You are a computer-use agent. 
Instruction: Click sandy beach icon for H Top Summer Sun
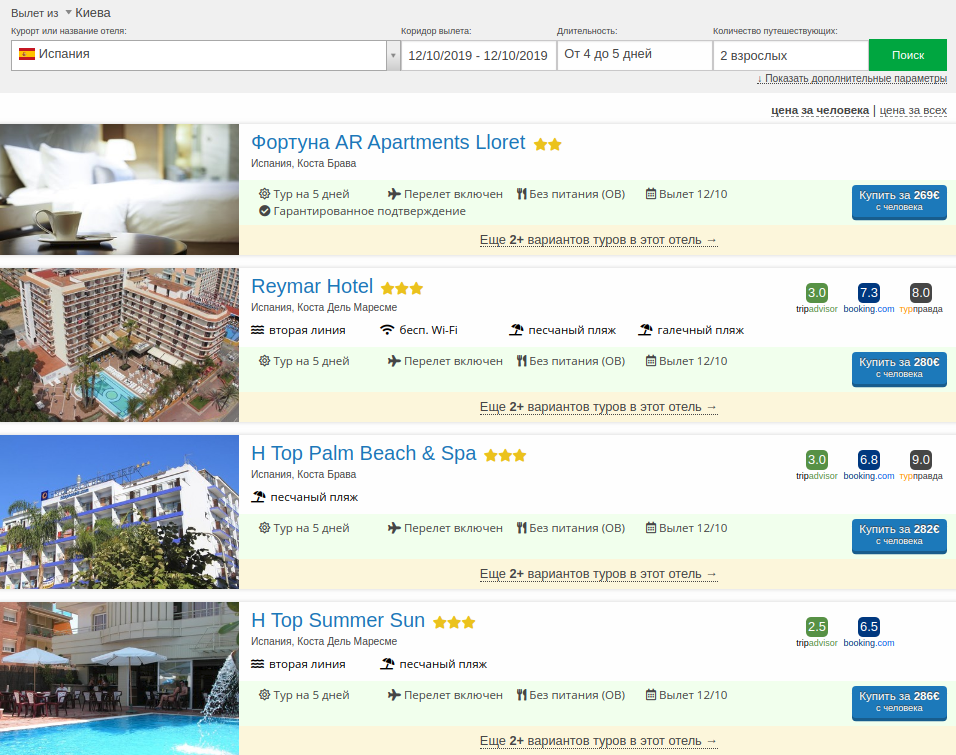point(387,664)
